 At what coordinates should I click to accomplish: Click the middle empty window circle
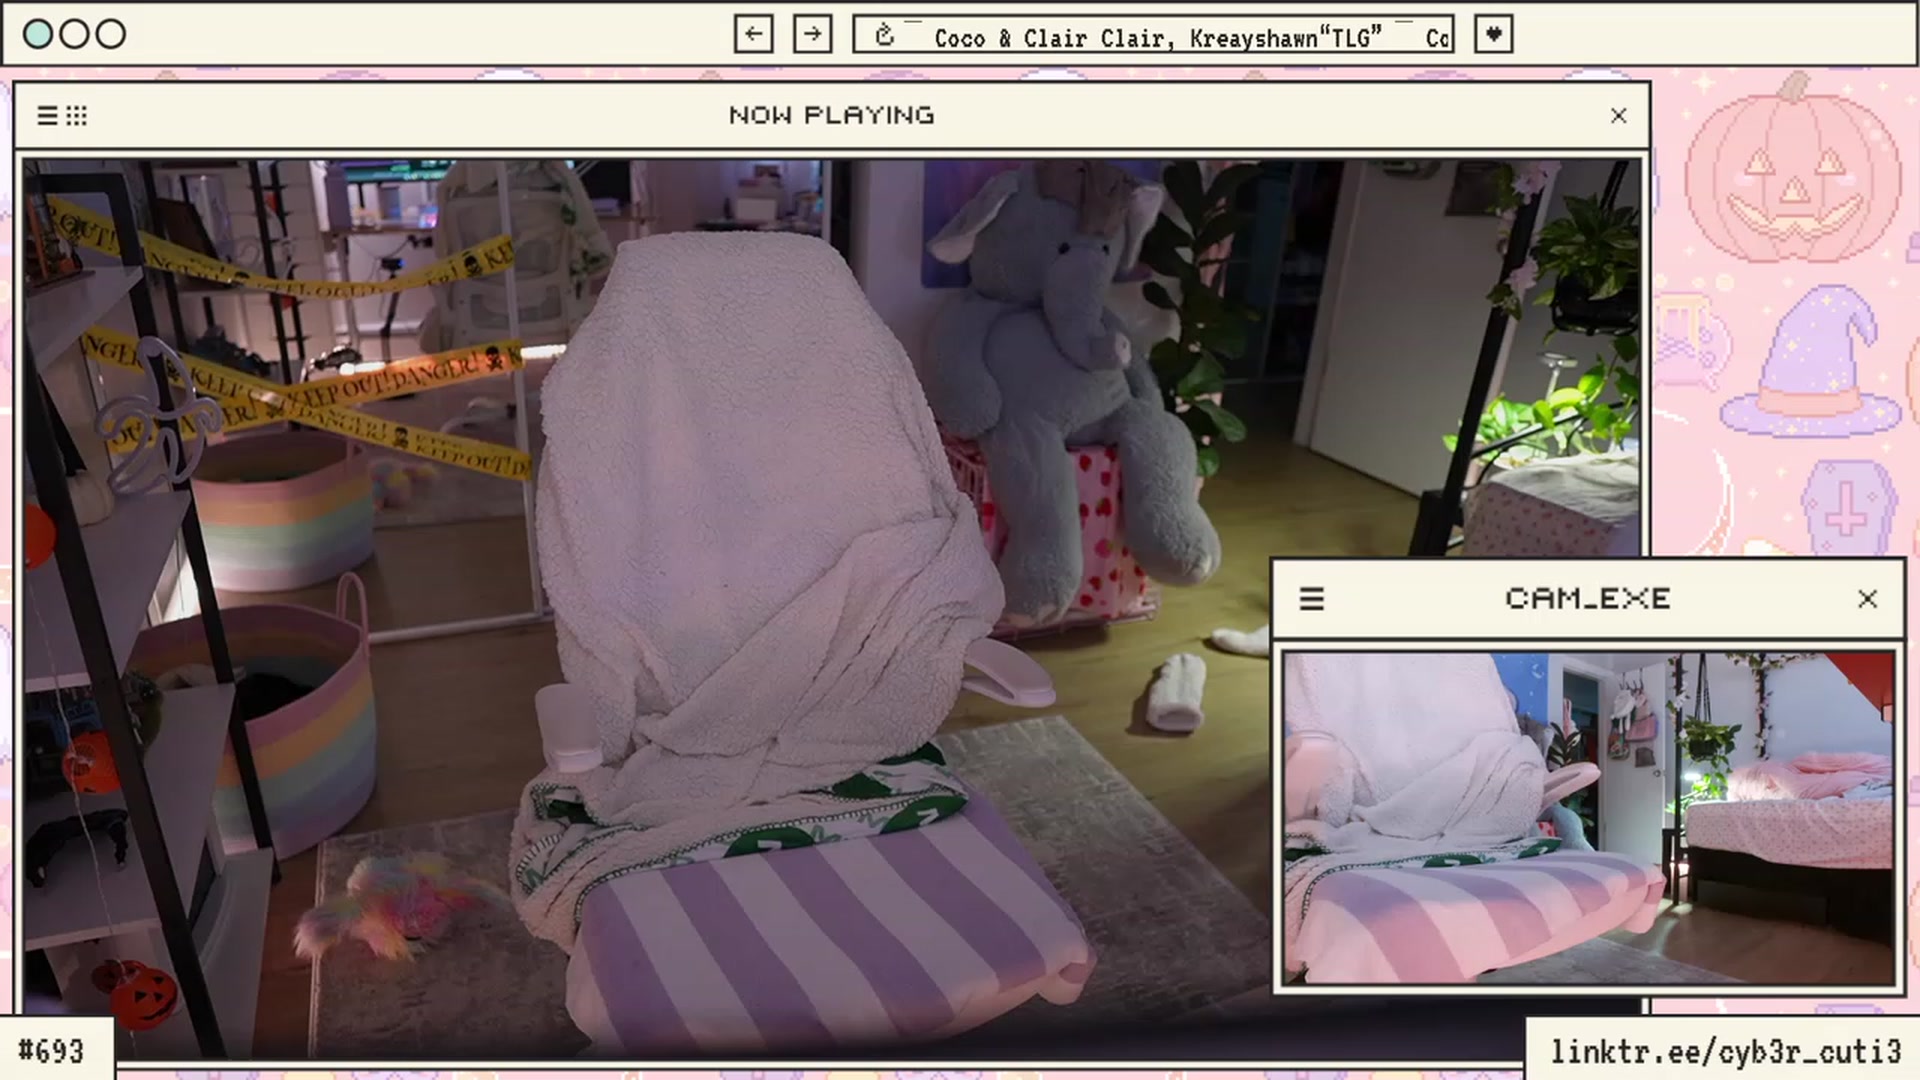click(74, 34)
